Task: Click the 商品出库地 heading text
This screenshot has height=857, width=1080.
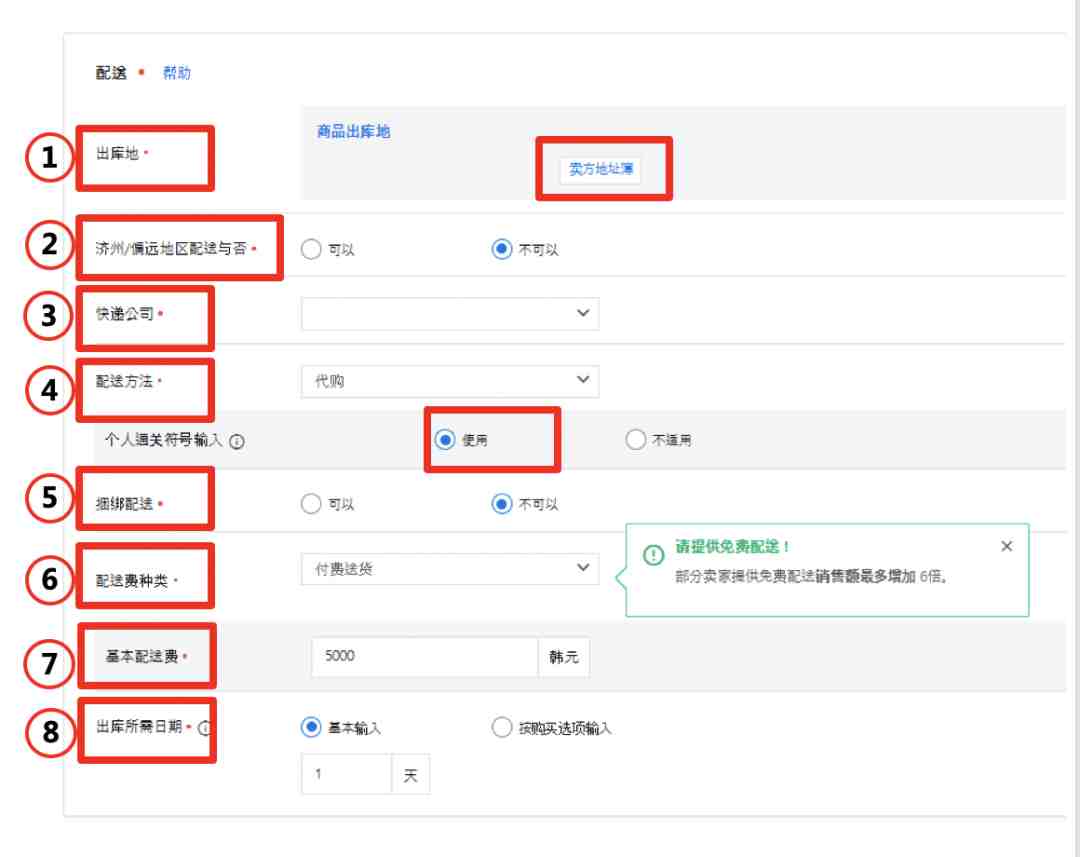Action: pos(353,131)
